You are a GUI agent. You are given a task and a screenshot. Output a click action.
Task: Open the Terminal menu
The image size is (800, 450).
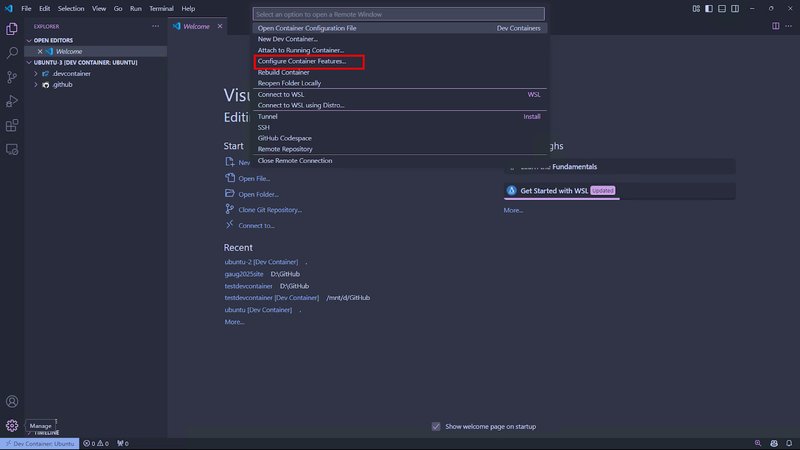[161, 9]
